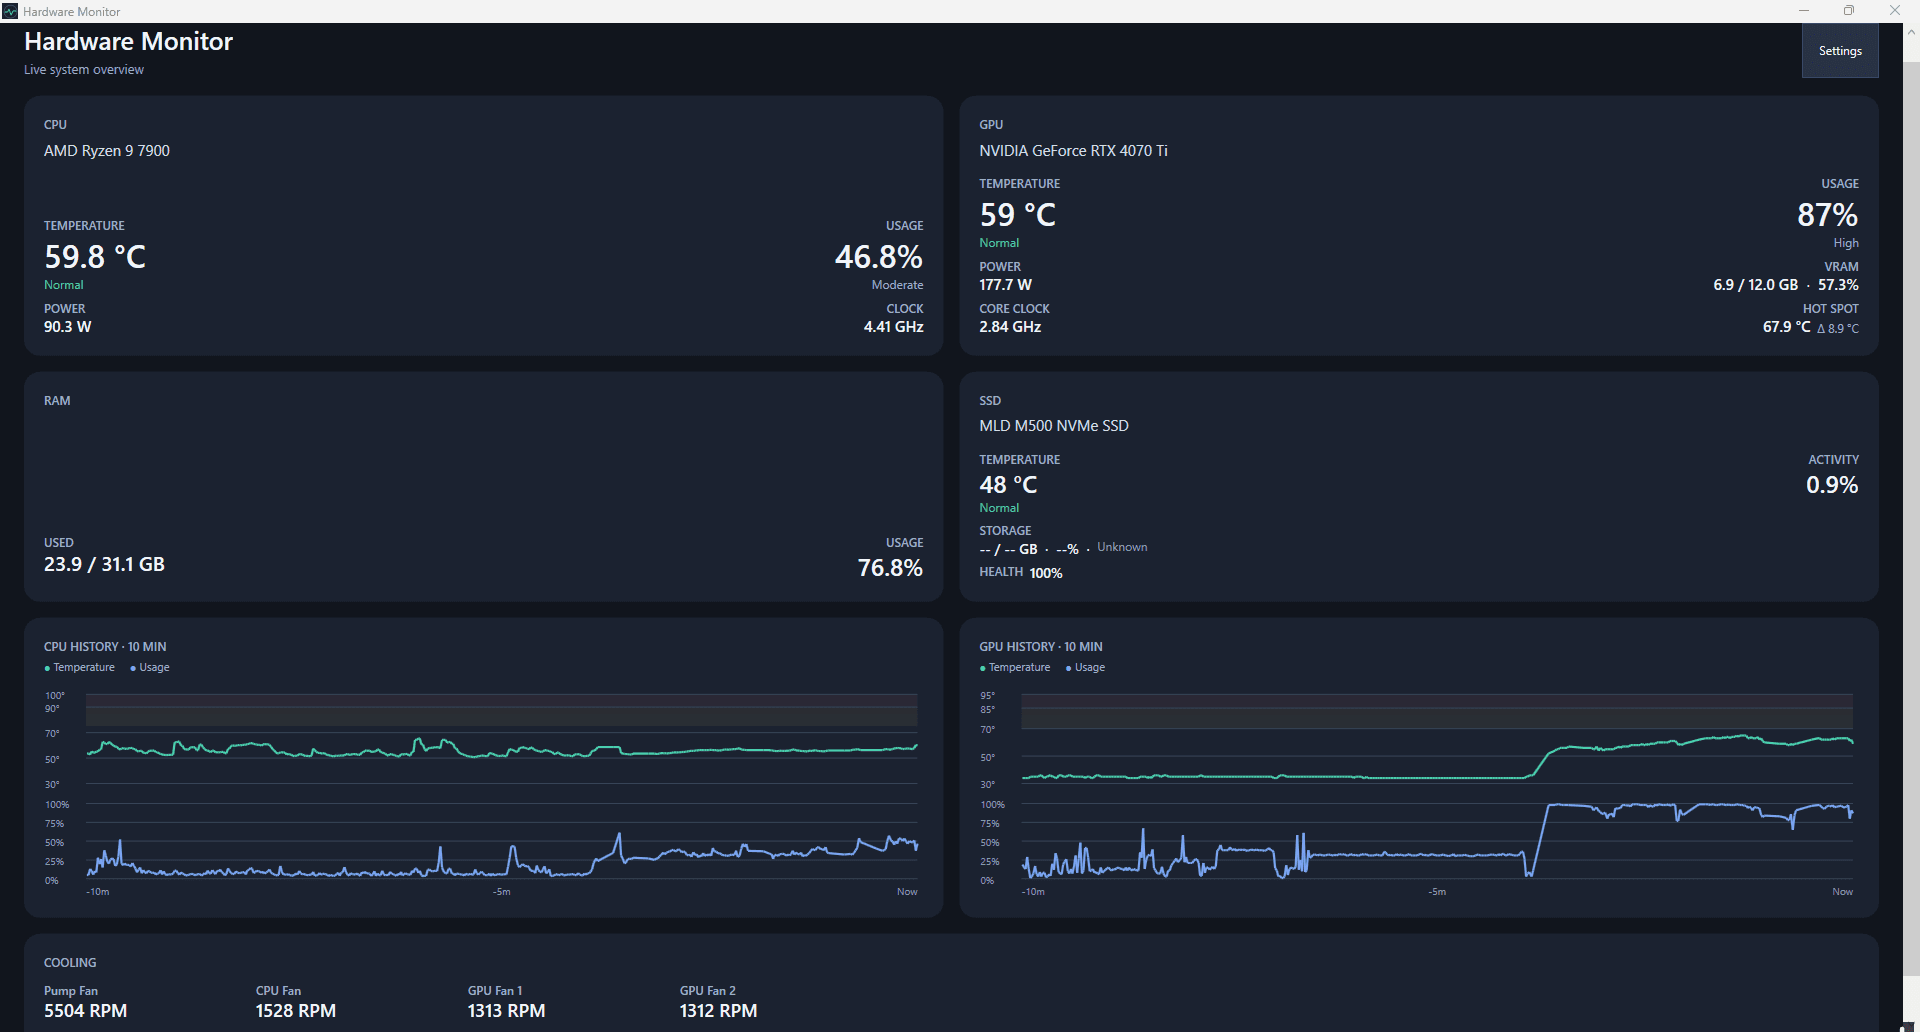Click the CPU usage value 46.8%

pos(879,257)
